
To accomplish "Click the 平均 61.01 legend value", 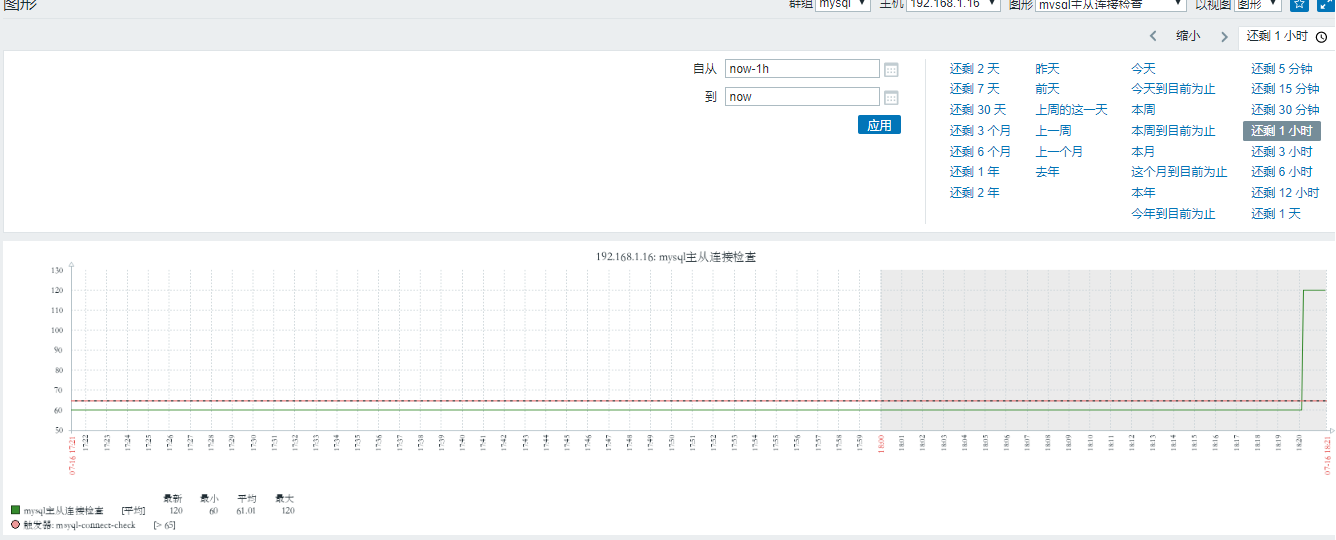I will click(x=245, y=510).
